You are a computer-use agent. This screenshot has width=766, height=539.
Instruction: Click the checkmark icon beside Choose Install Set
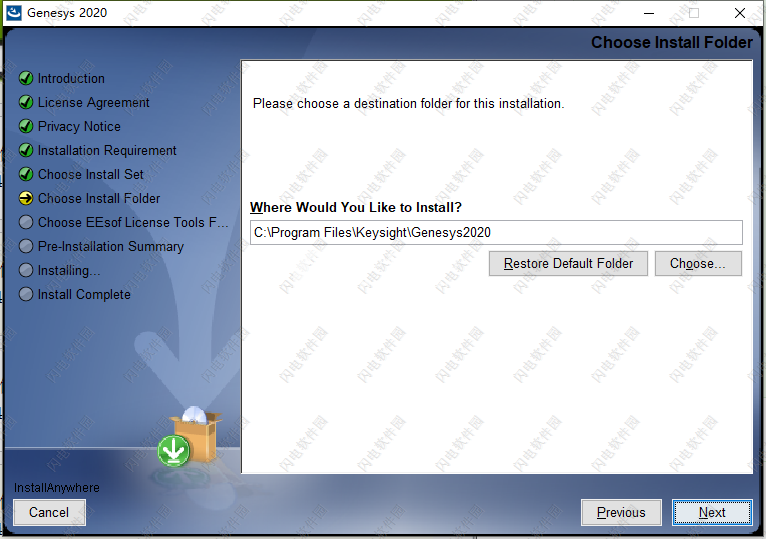pos(26,174)
